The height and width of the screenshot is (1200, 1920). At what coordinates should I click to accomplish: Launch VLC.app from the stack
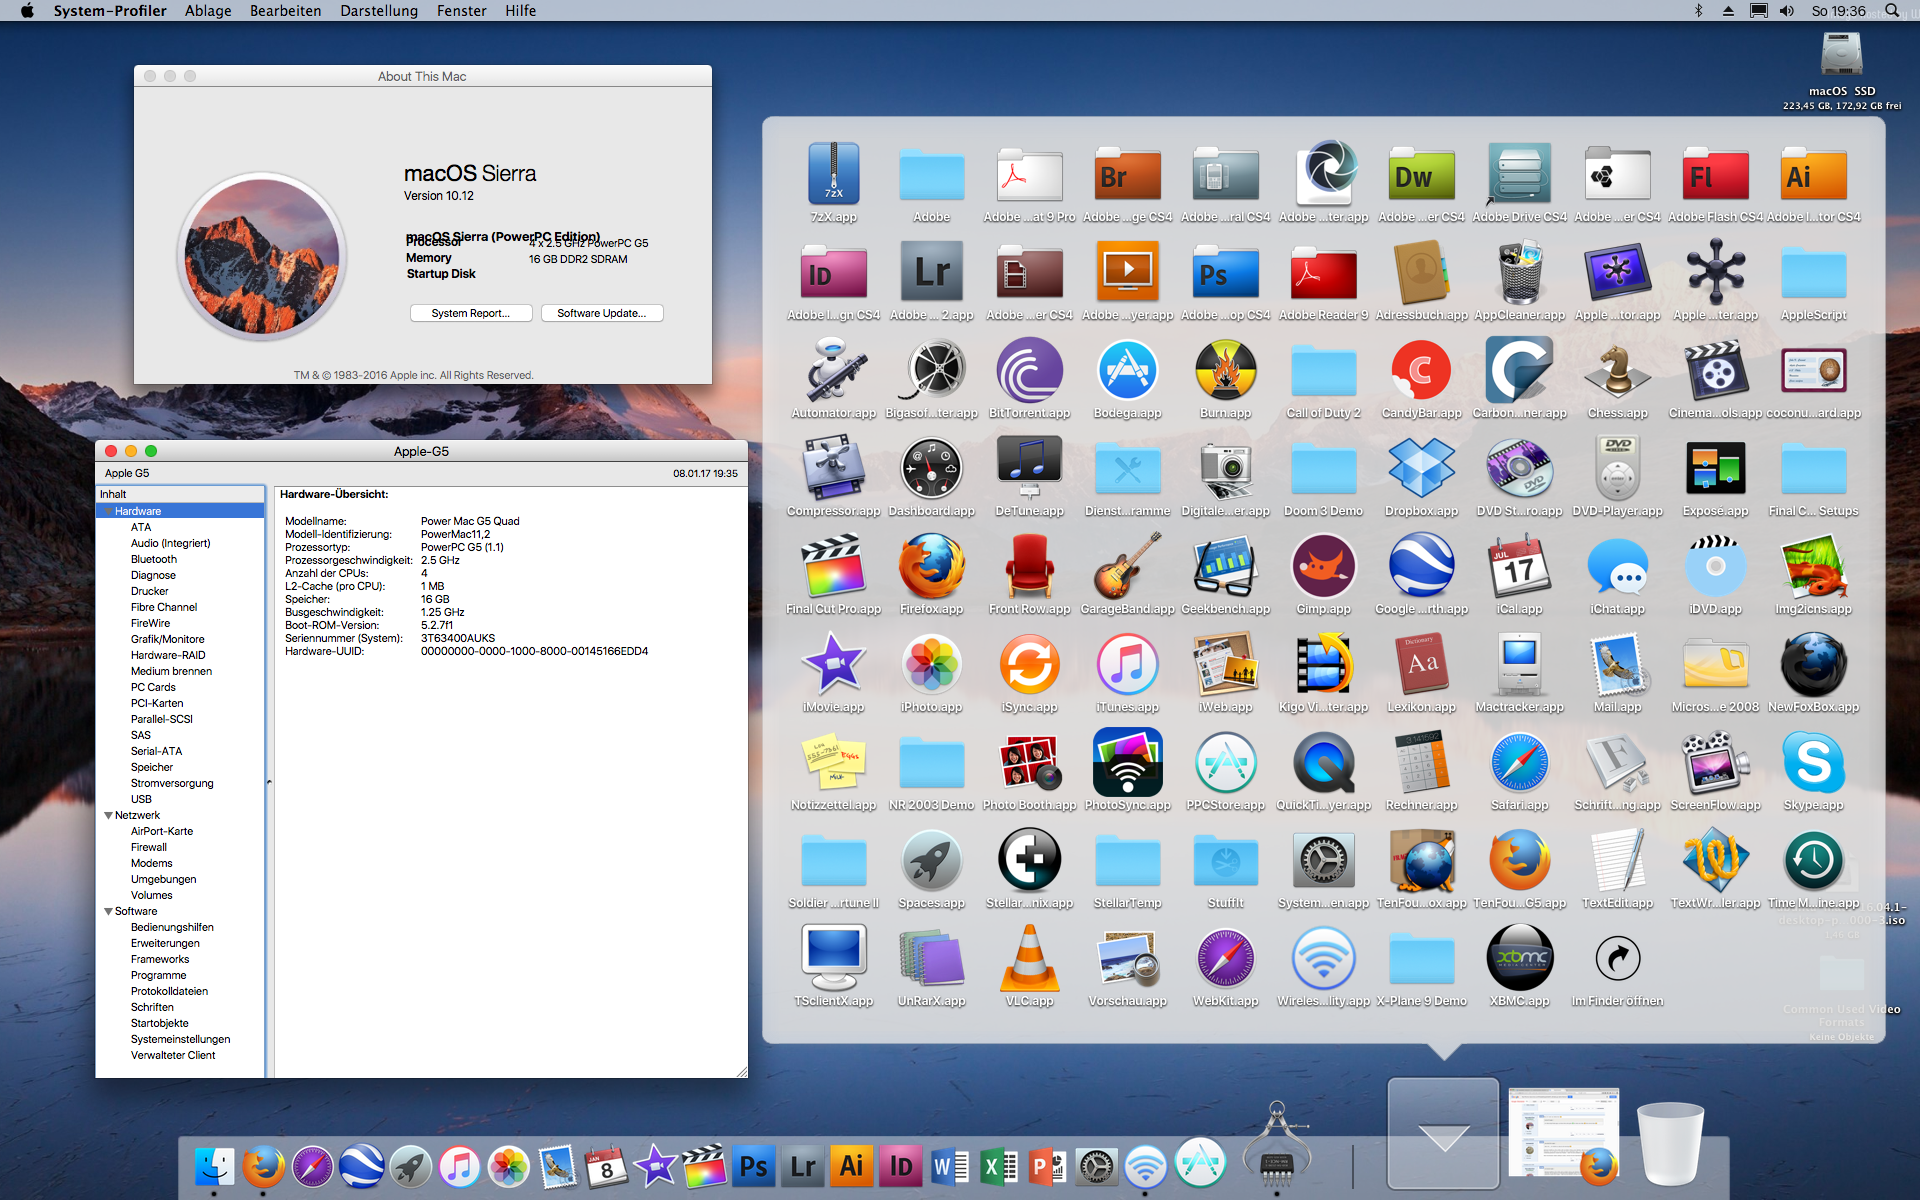(1029, 958)
